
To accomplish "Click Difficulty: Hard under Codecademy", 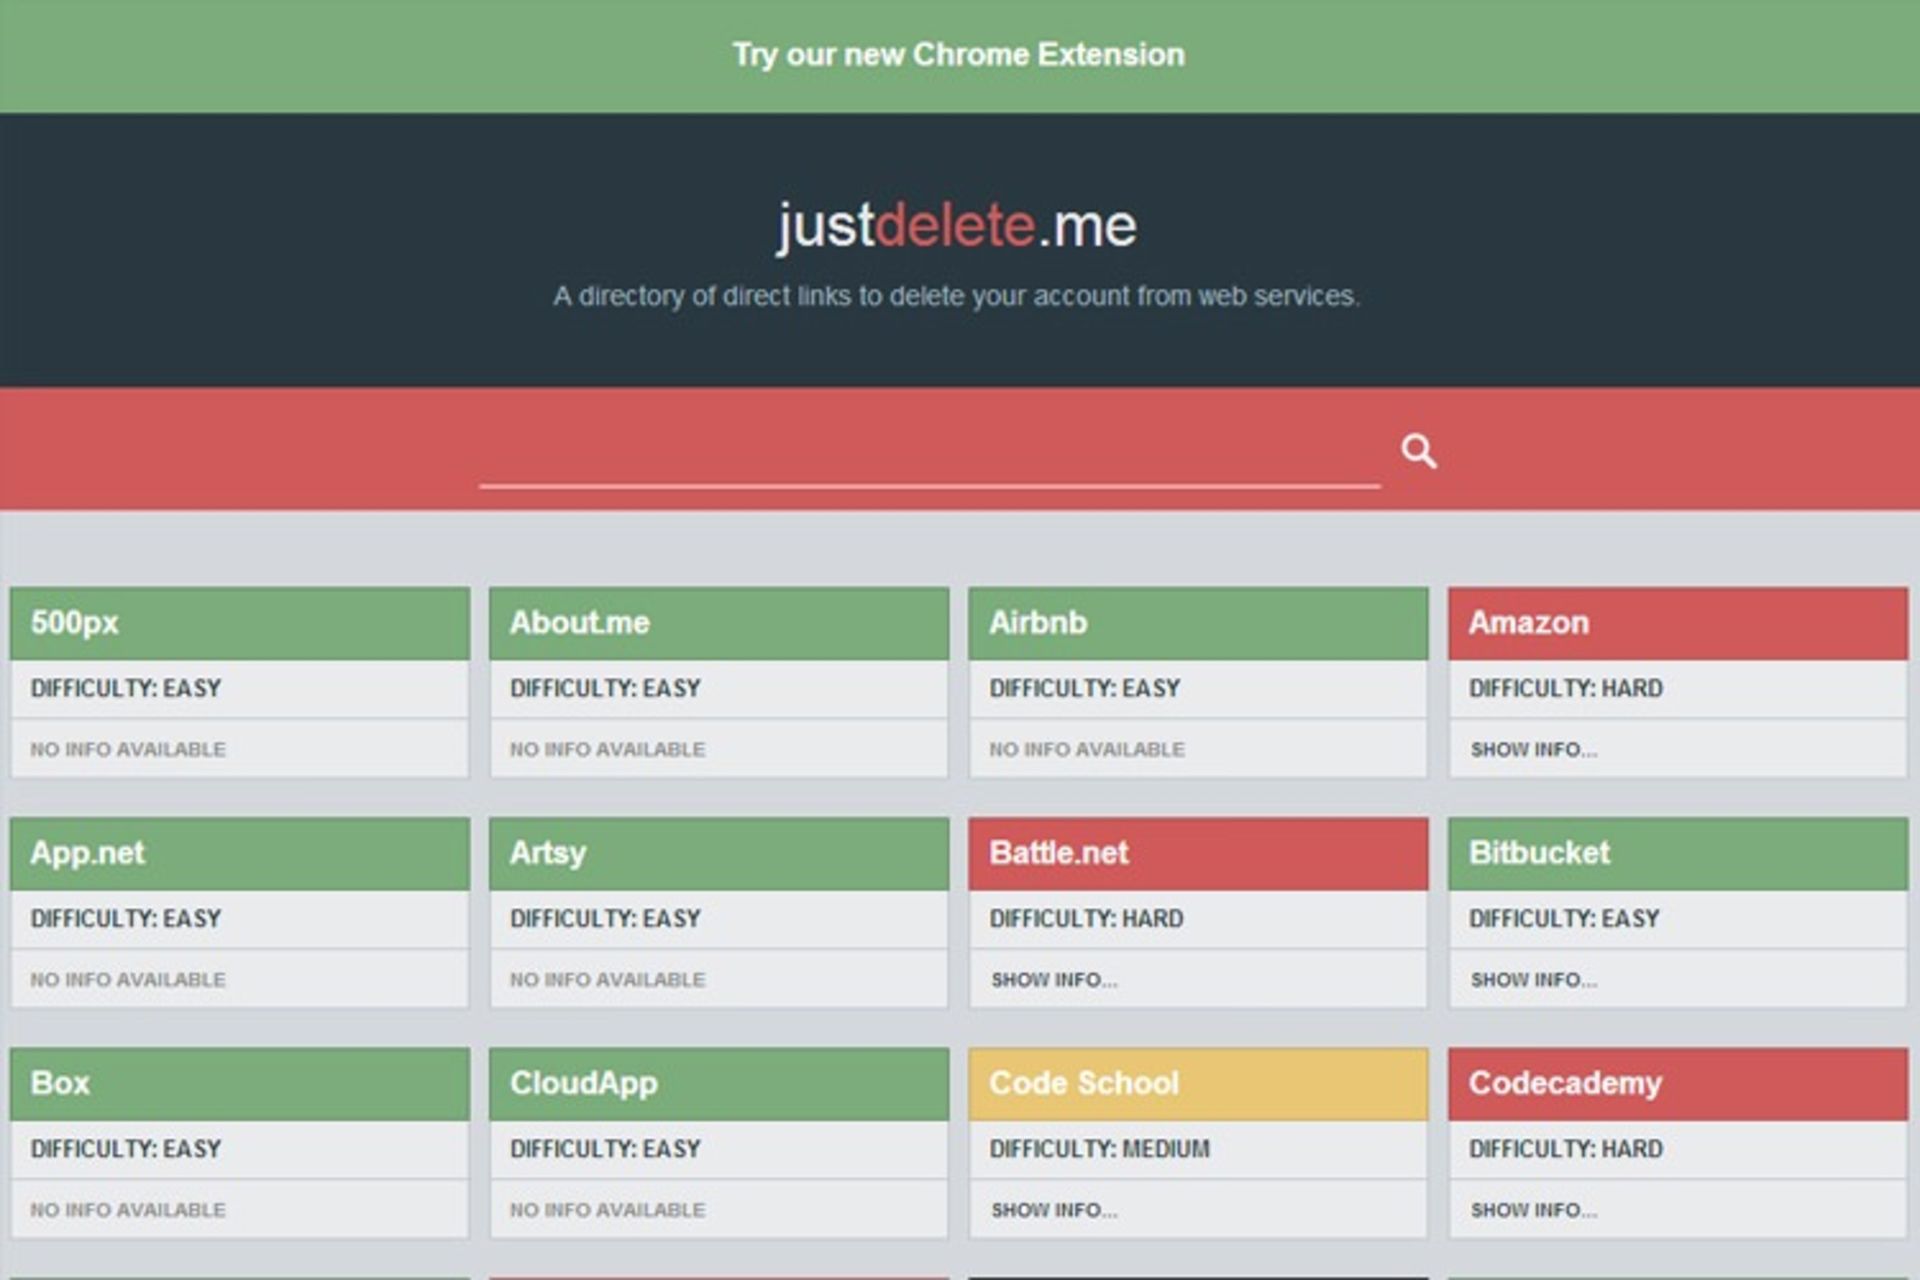I will 1566,1148.
